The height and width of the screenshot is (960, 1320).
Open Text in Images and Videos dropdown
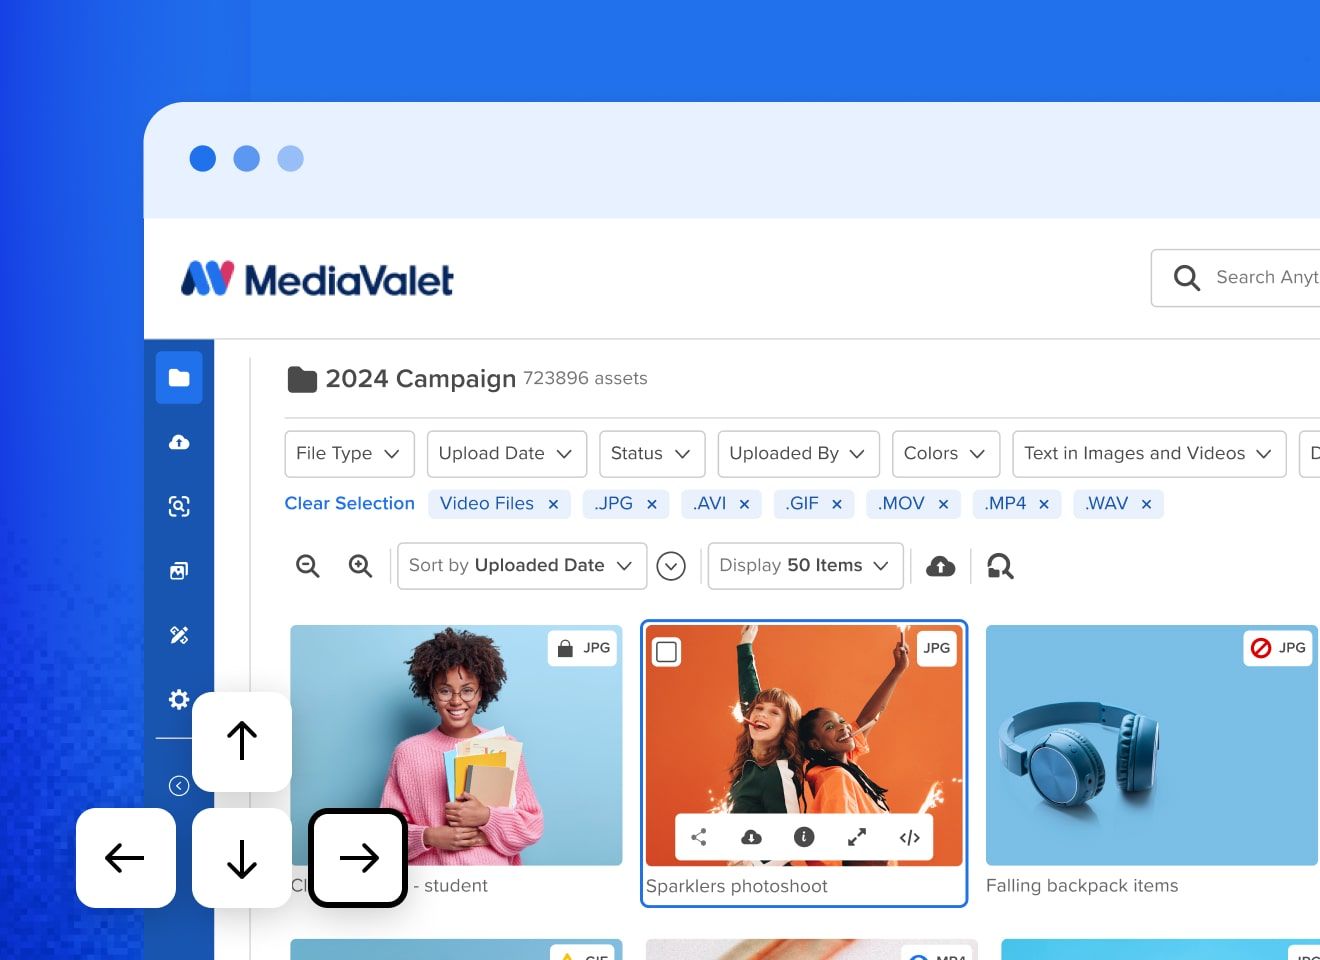[x=1149, y=454]
